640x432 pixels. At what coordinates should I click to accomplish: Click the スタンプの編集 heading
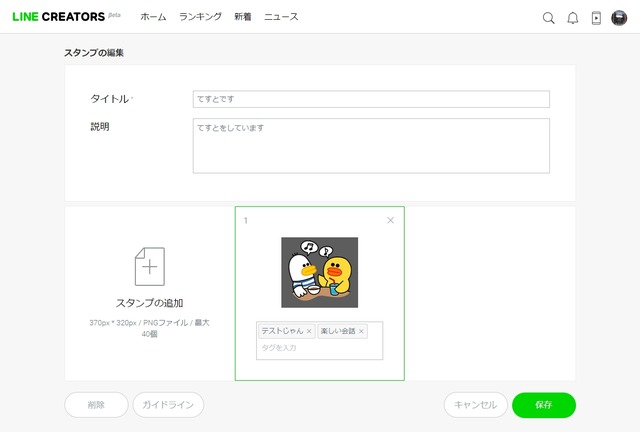pyautogui.click(x=94, y=53)
